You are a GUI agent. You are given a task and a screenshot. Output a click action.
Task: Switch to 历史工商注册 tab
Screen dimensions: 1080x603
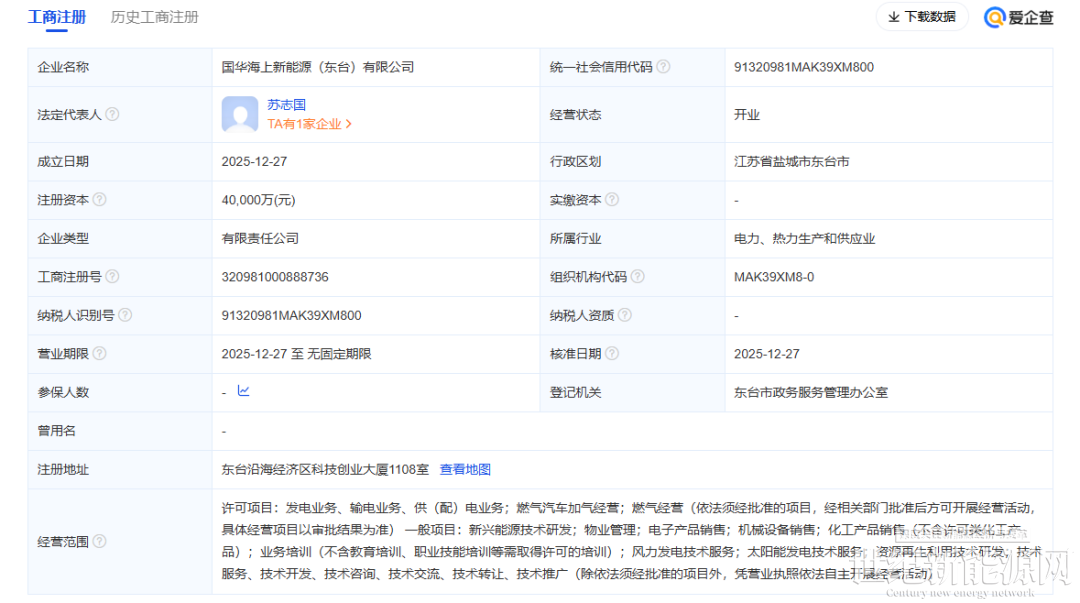[154, 17]
